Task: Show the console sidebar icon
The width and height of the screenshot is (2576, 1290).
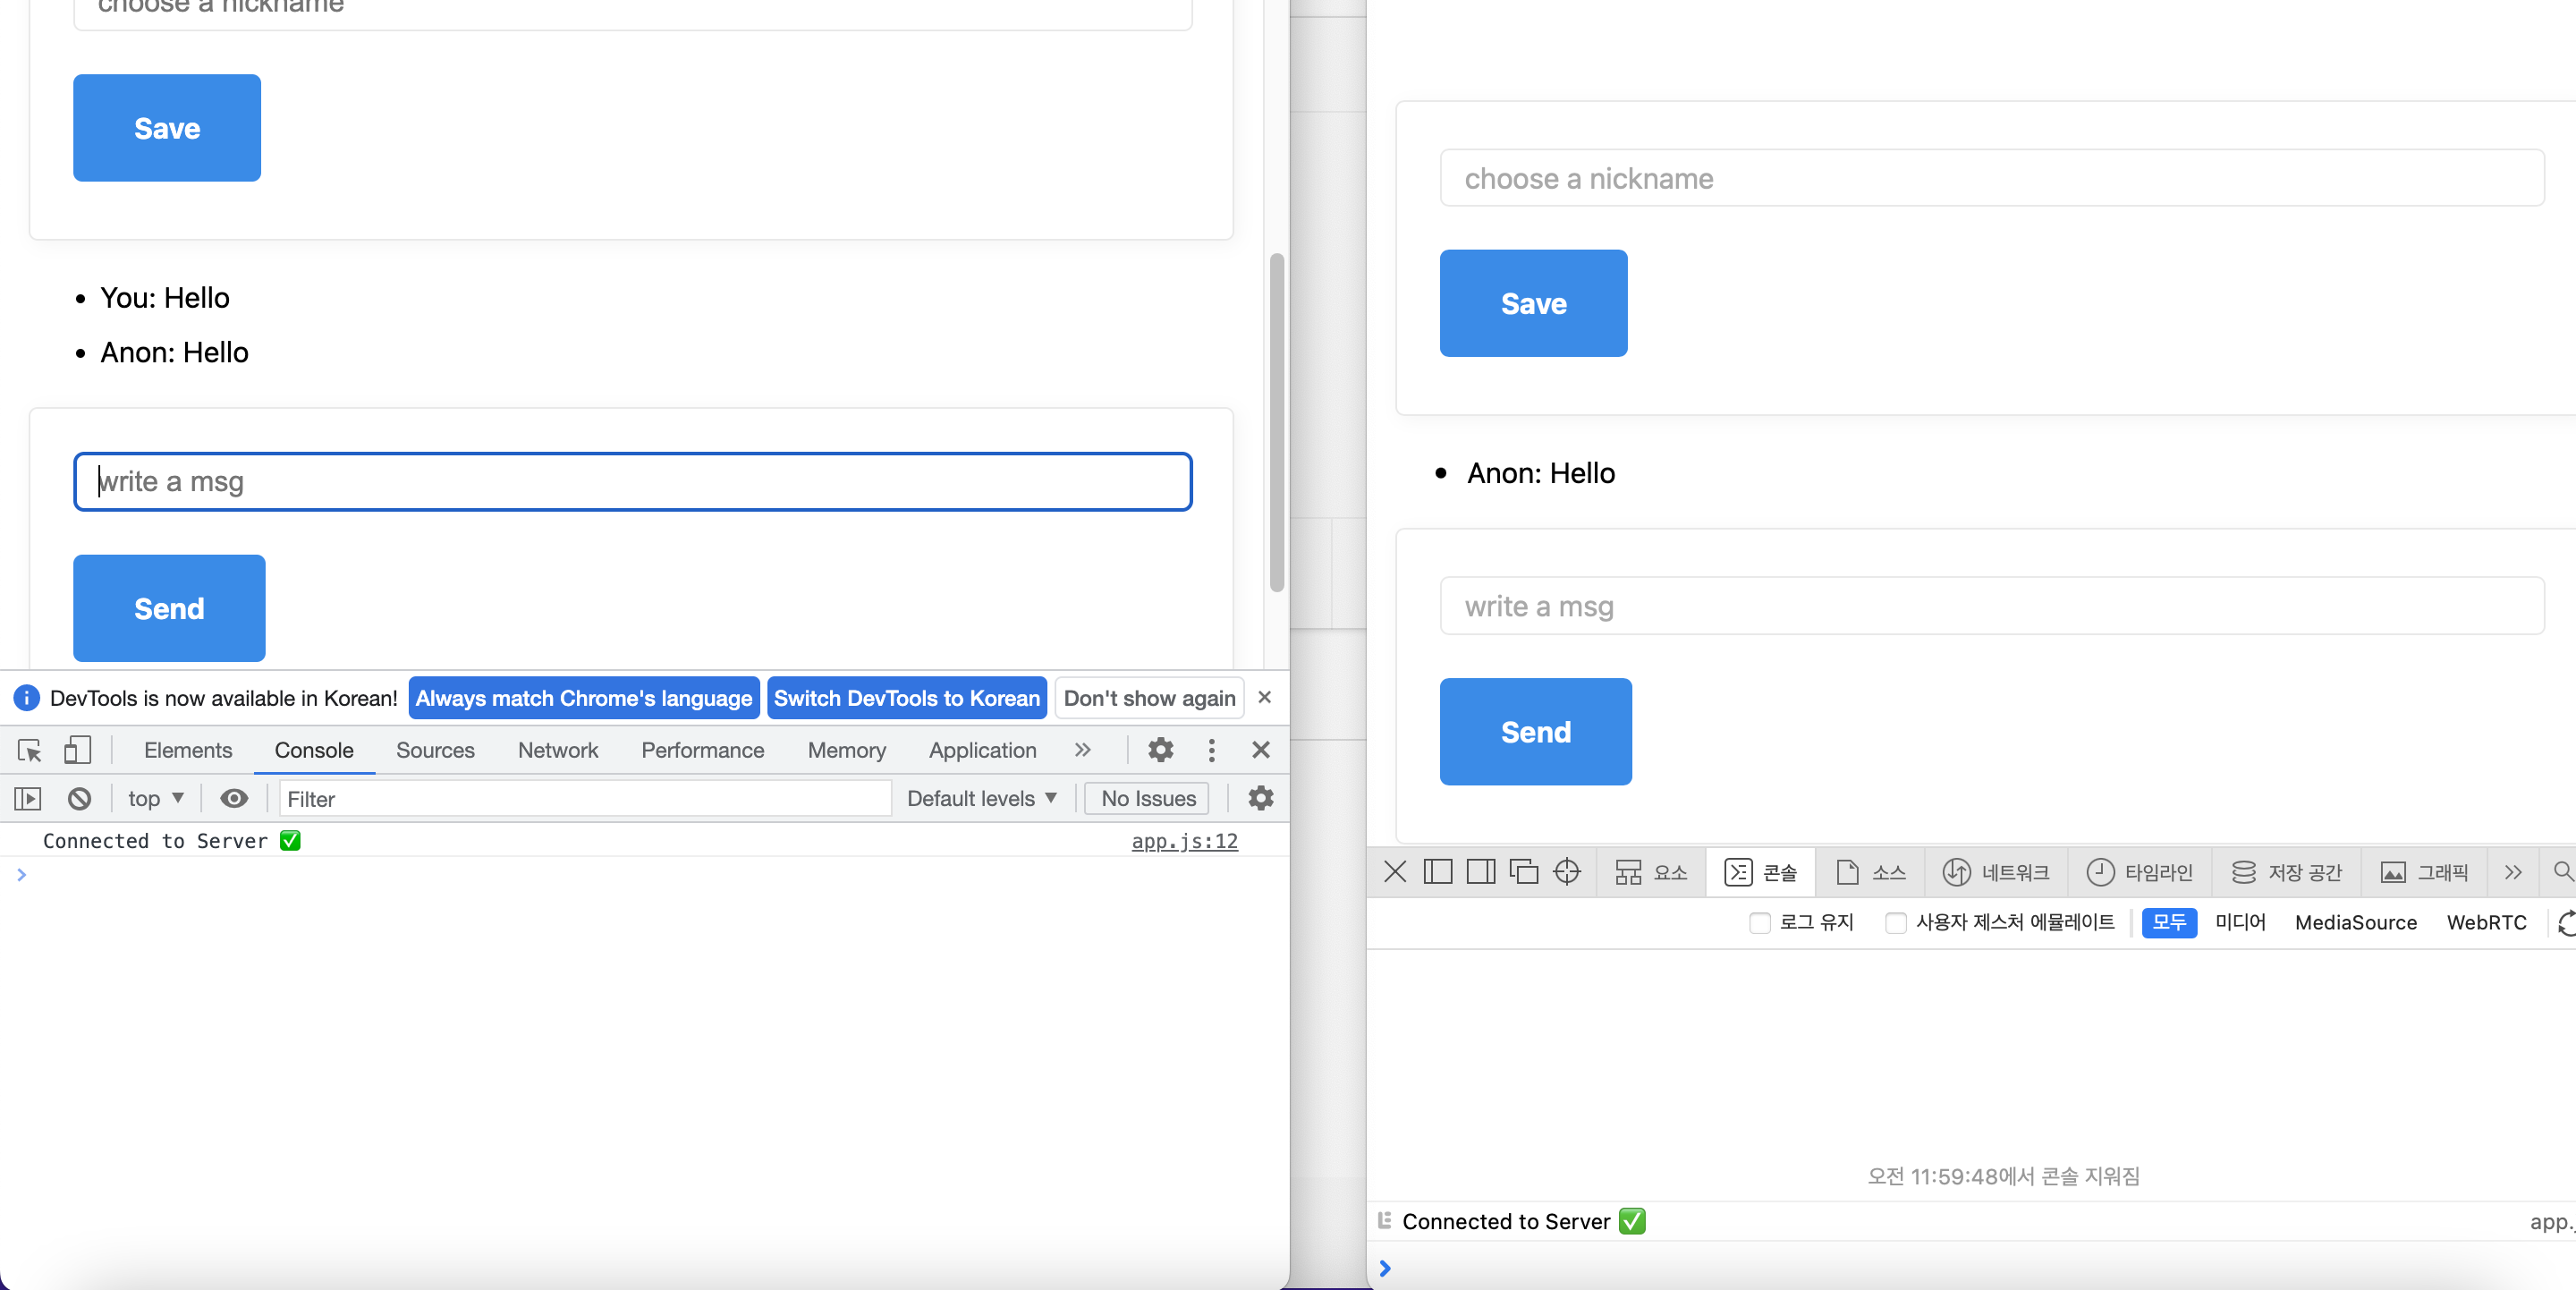Action: click(27, 798)
